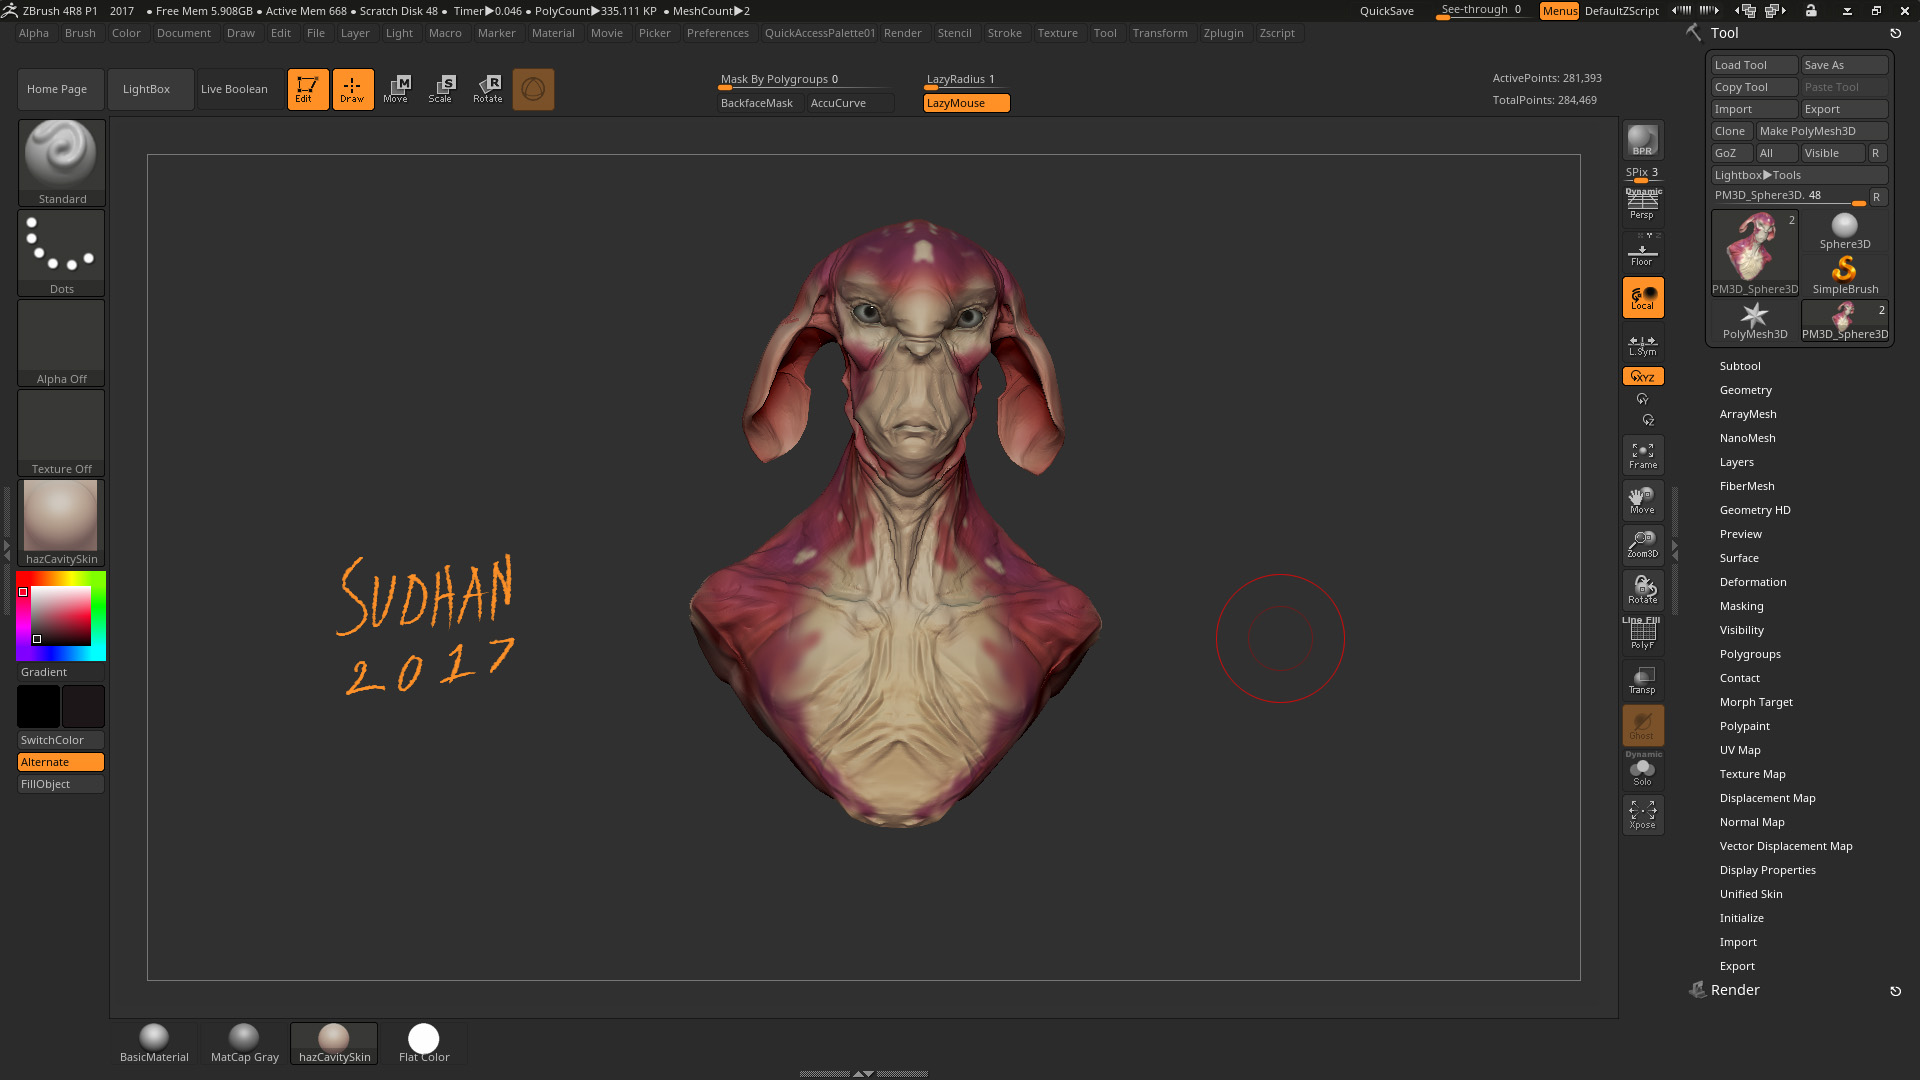Select the PolyMesh3D star tool

[1754, 321]
